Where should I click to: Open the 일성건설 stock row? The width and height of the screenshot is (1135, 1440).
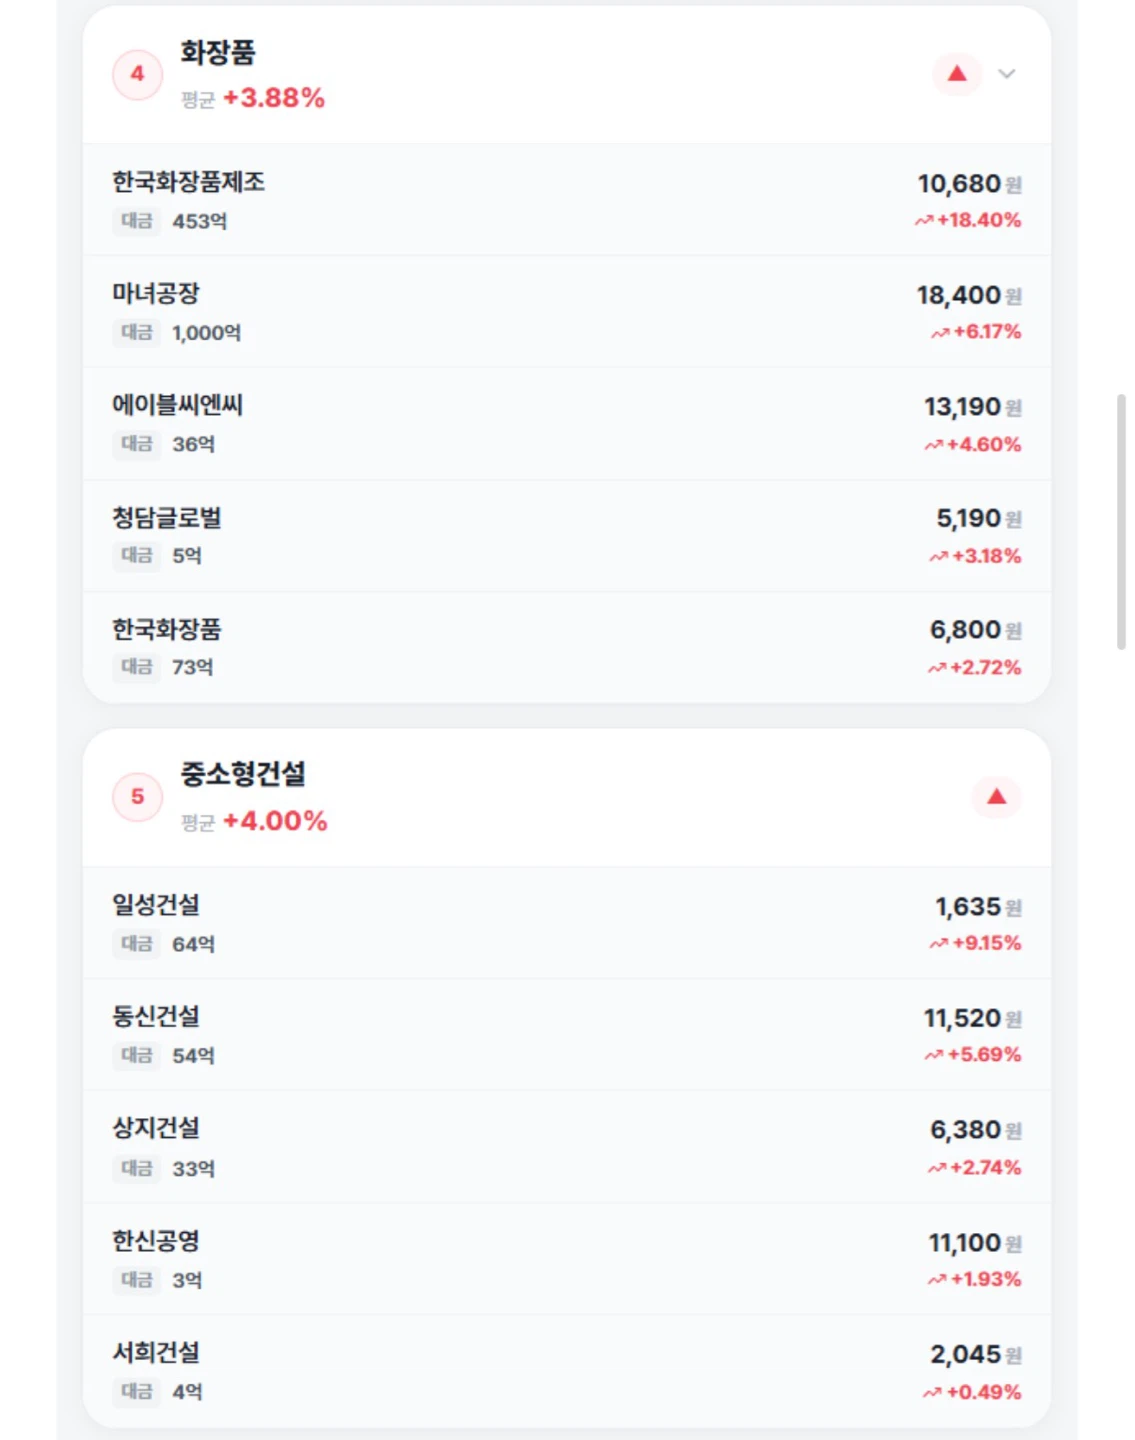567,923
